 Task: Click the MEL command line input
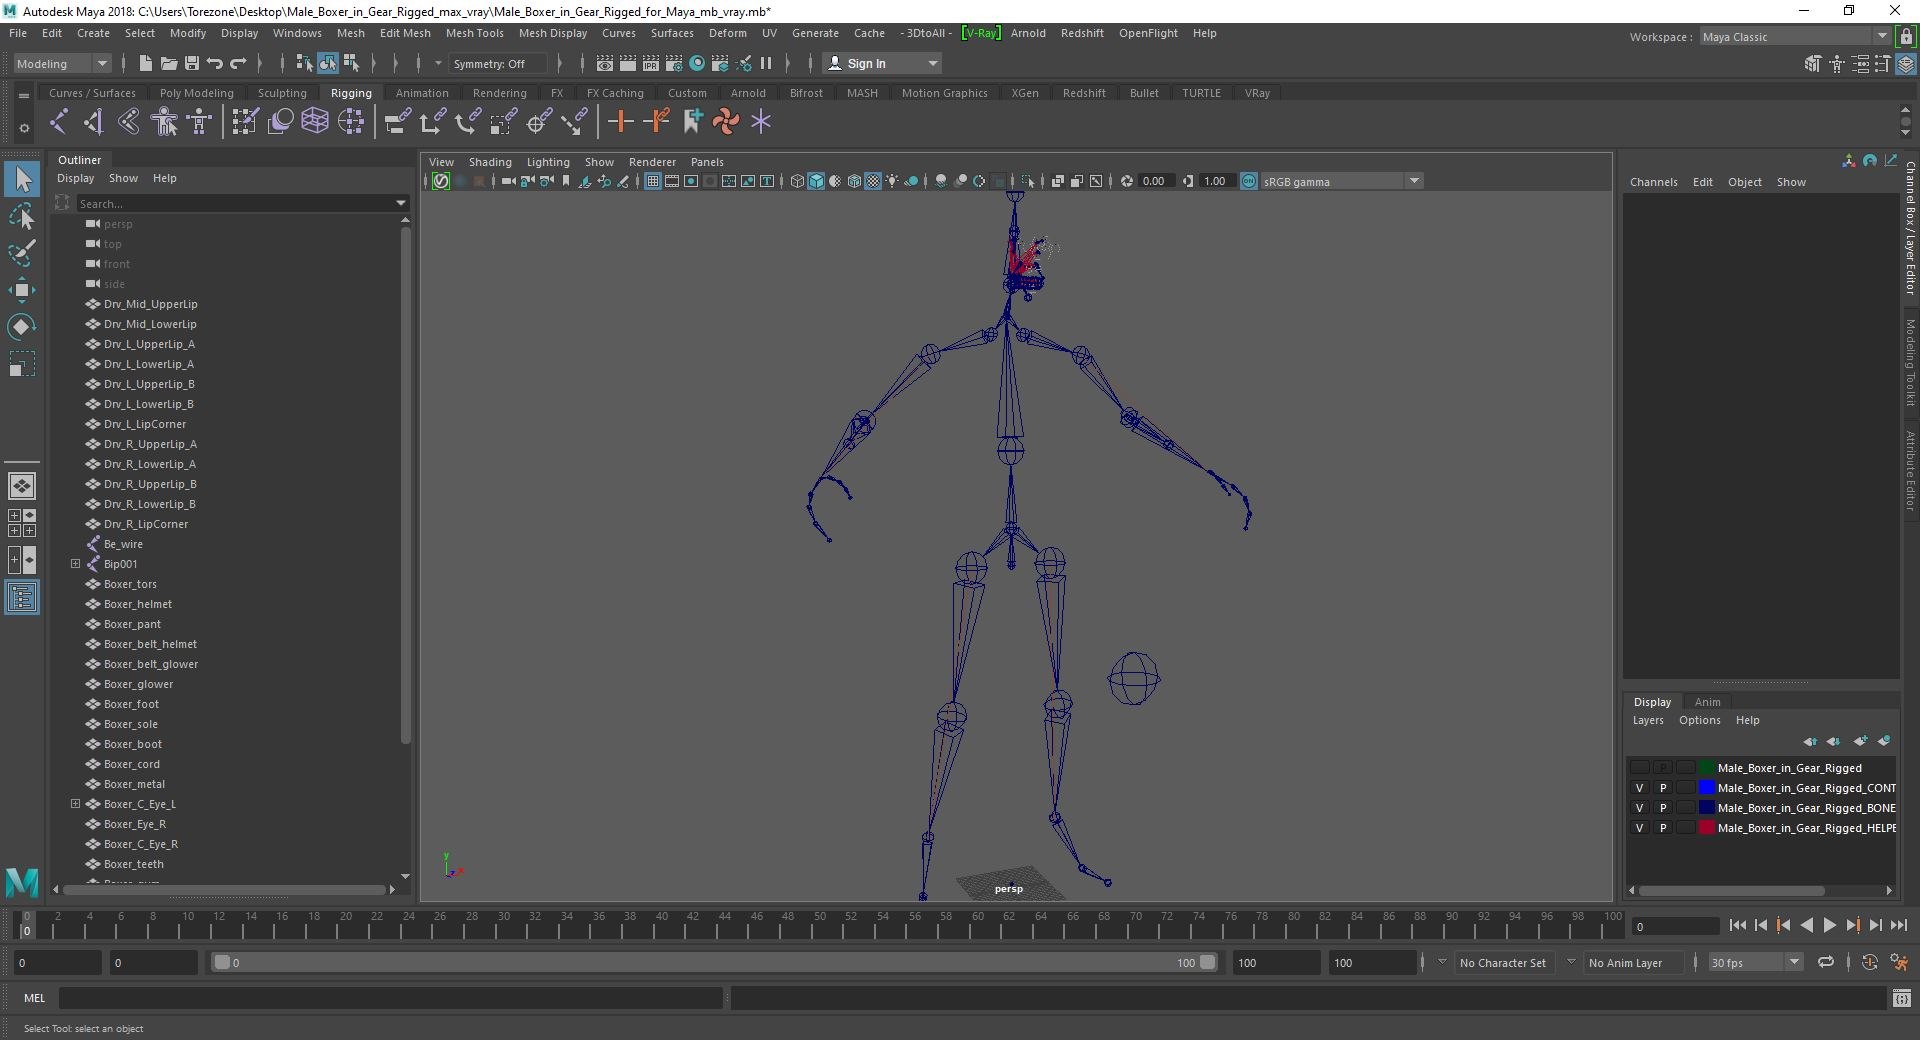(x=390, y=998)
